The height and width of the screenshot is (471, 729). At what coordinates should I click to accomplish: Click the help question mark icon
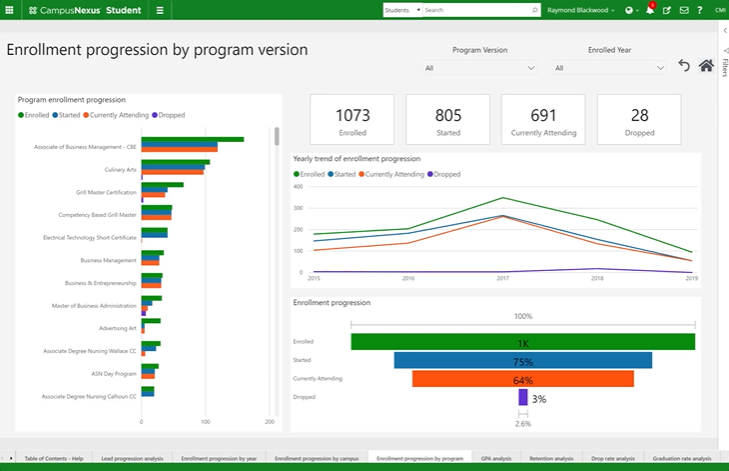pyautogui.click(x=700, y=10)
